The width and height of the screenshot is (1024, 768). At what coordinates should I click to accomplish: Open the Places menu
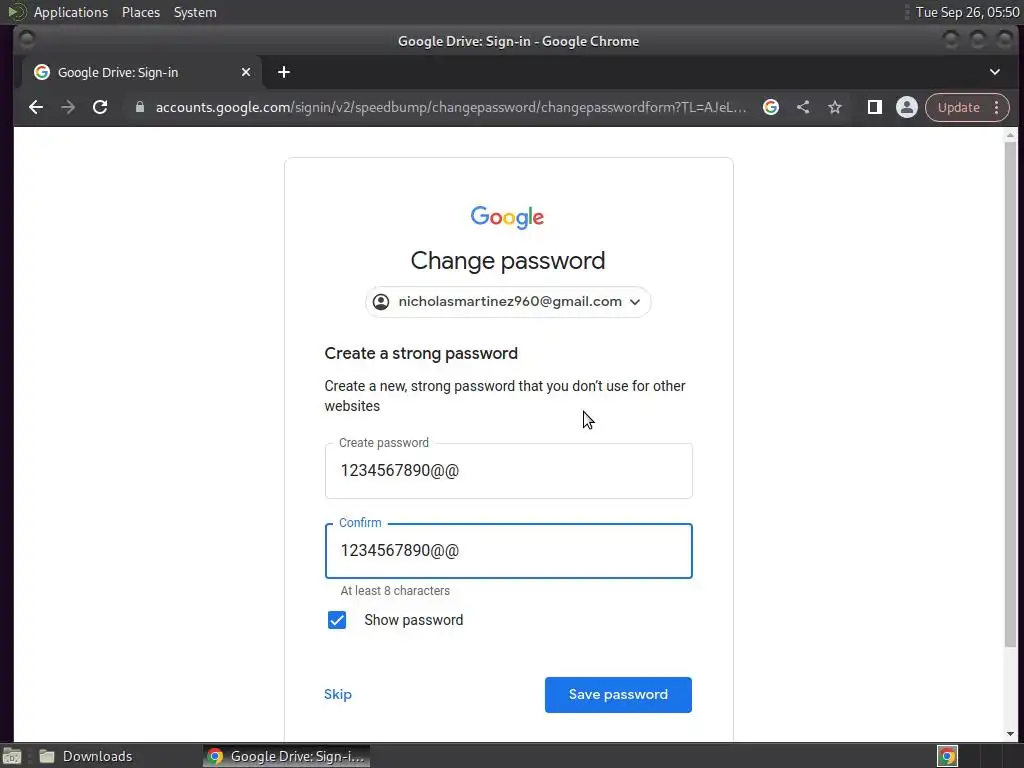pyautogui.click(x=141, y=12)
